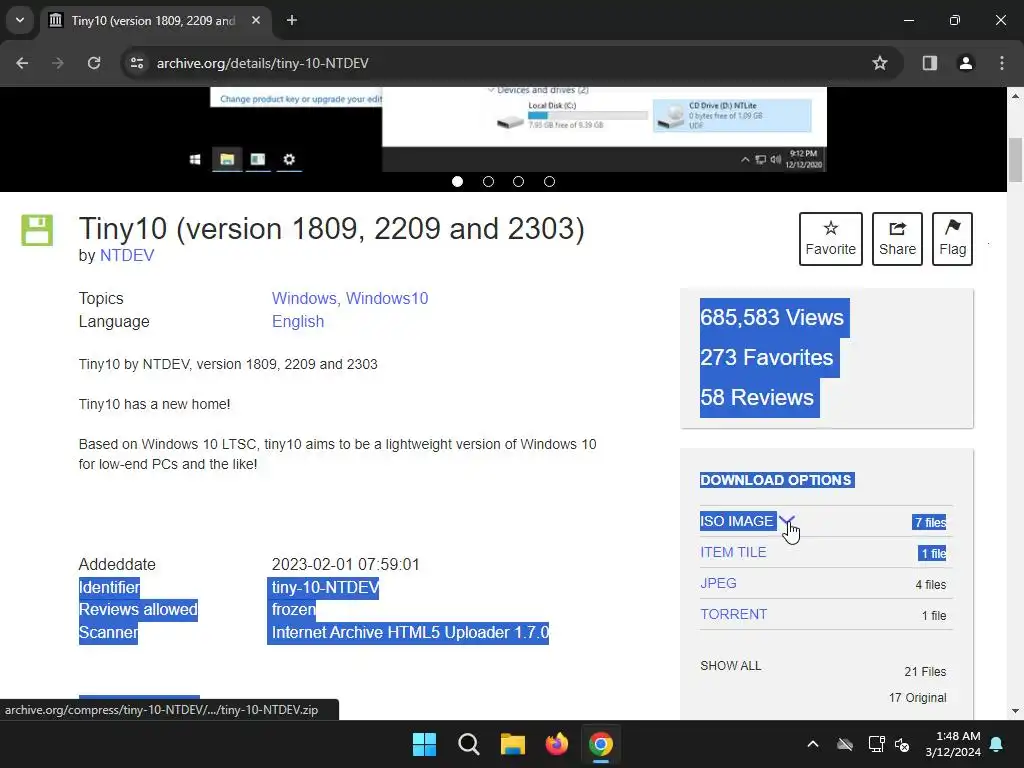
Task: Click the tiny-10-NTDEV identifier value
Action: 325,587
